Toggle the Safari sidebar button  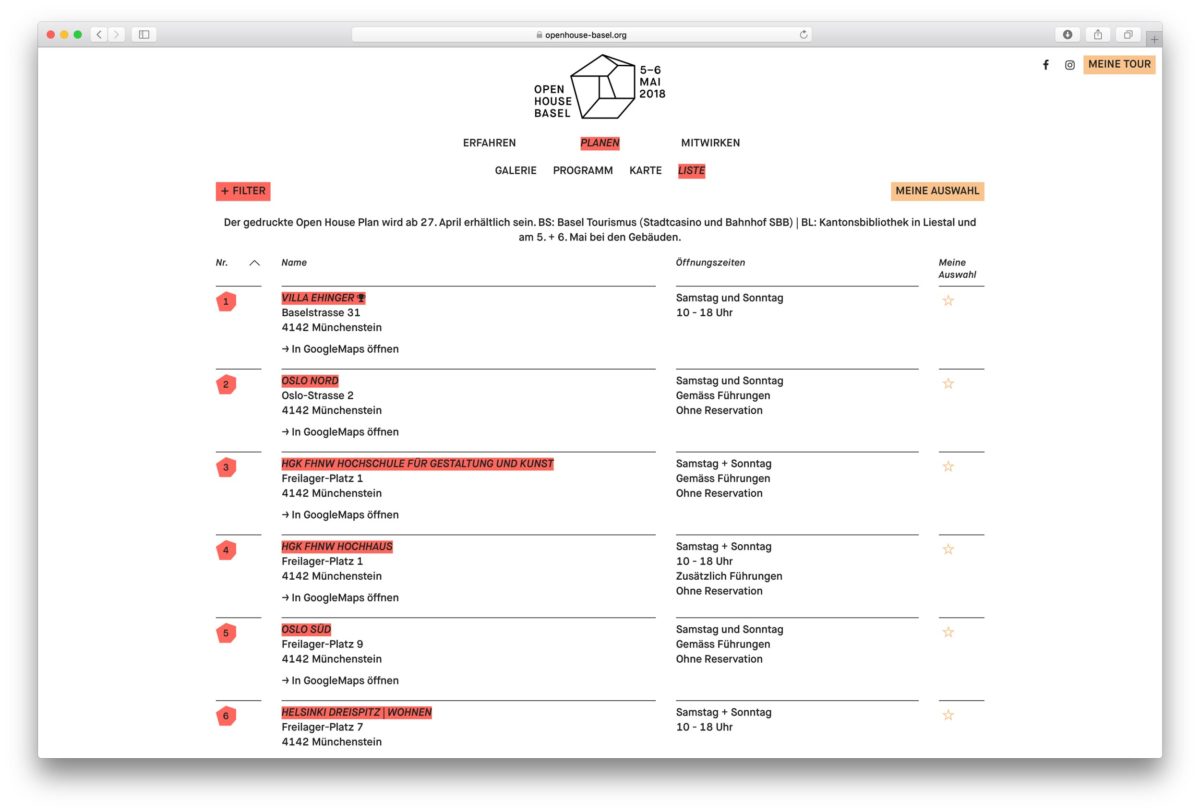point(144,35)
